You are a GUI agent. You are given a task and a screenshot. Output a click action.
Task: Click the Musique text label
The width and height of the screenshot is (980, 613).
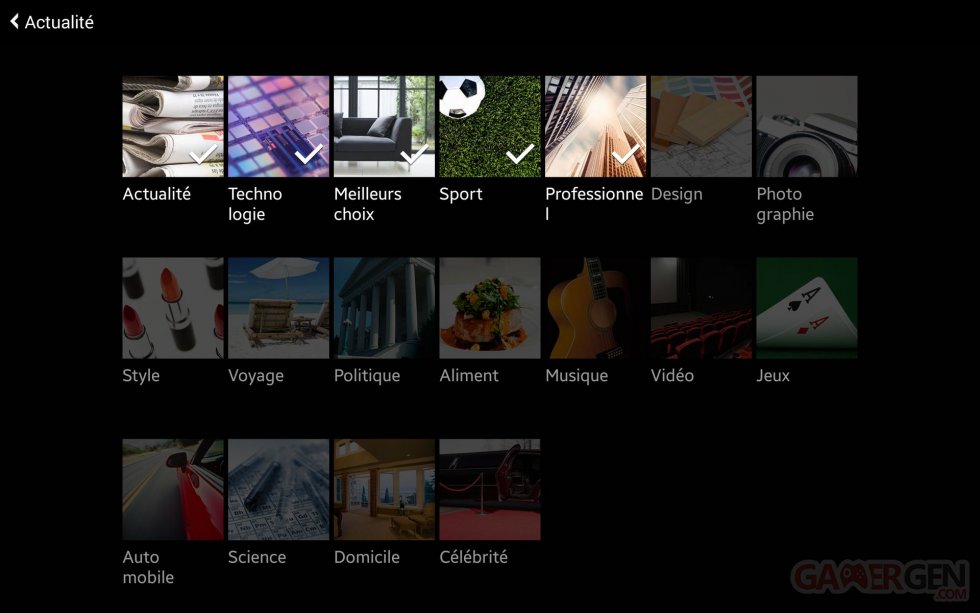pyautogui.click(x=577, y=376)
